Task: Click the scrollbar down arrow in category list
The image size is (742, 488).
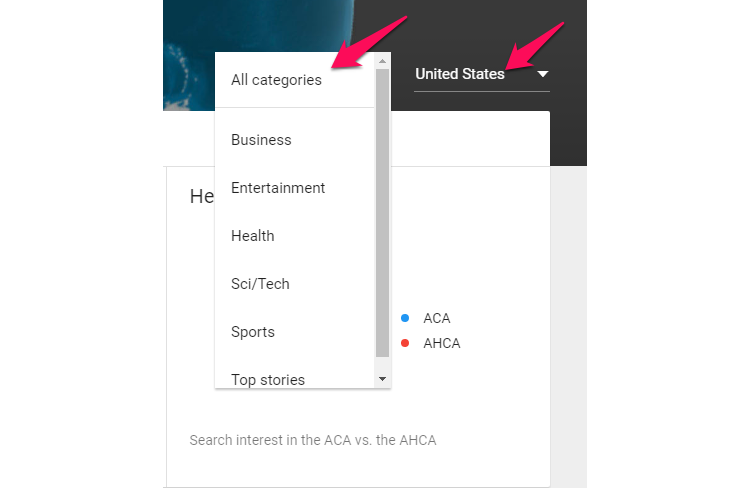Action: (x=382, y=380)
